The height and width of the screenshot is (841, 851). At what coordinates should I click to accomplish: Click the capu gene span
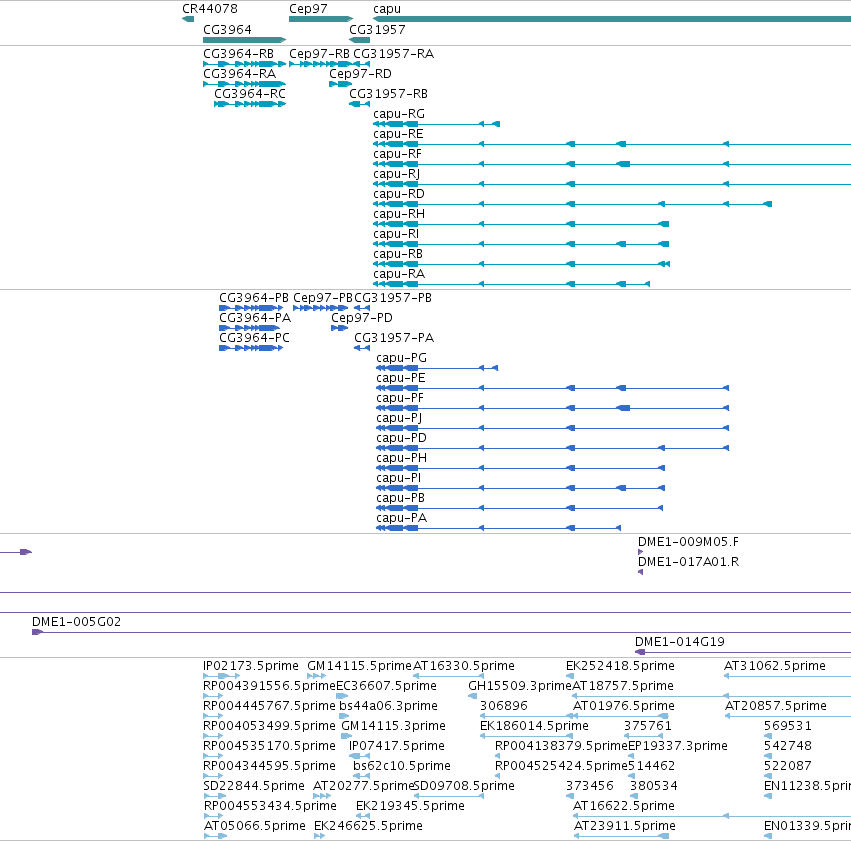(x=612, y=19)
